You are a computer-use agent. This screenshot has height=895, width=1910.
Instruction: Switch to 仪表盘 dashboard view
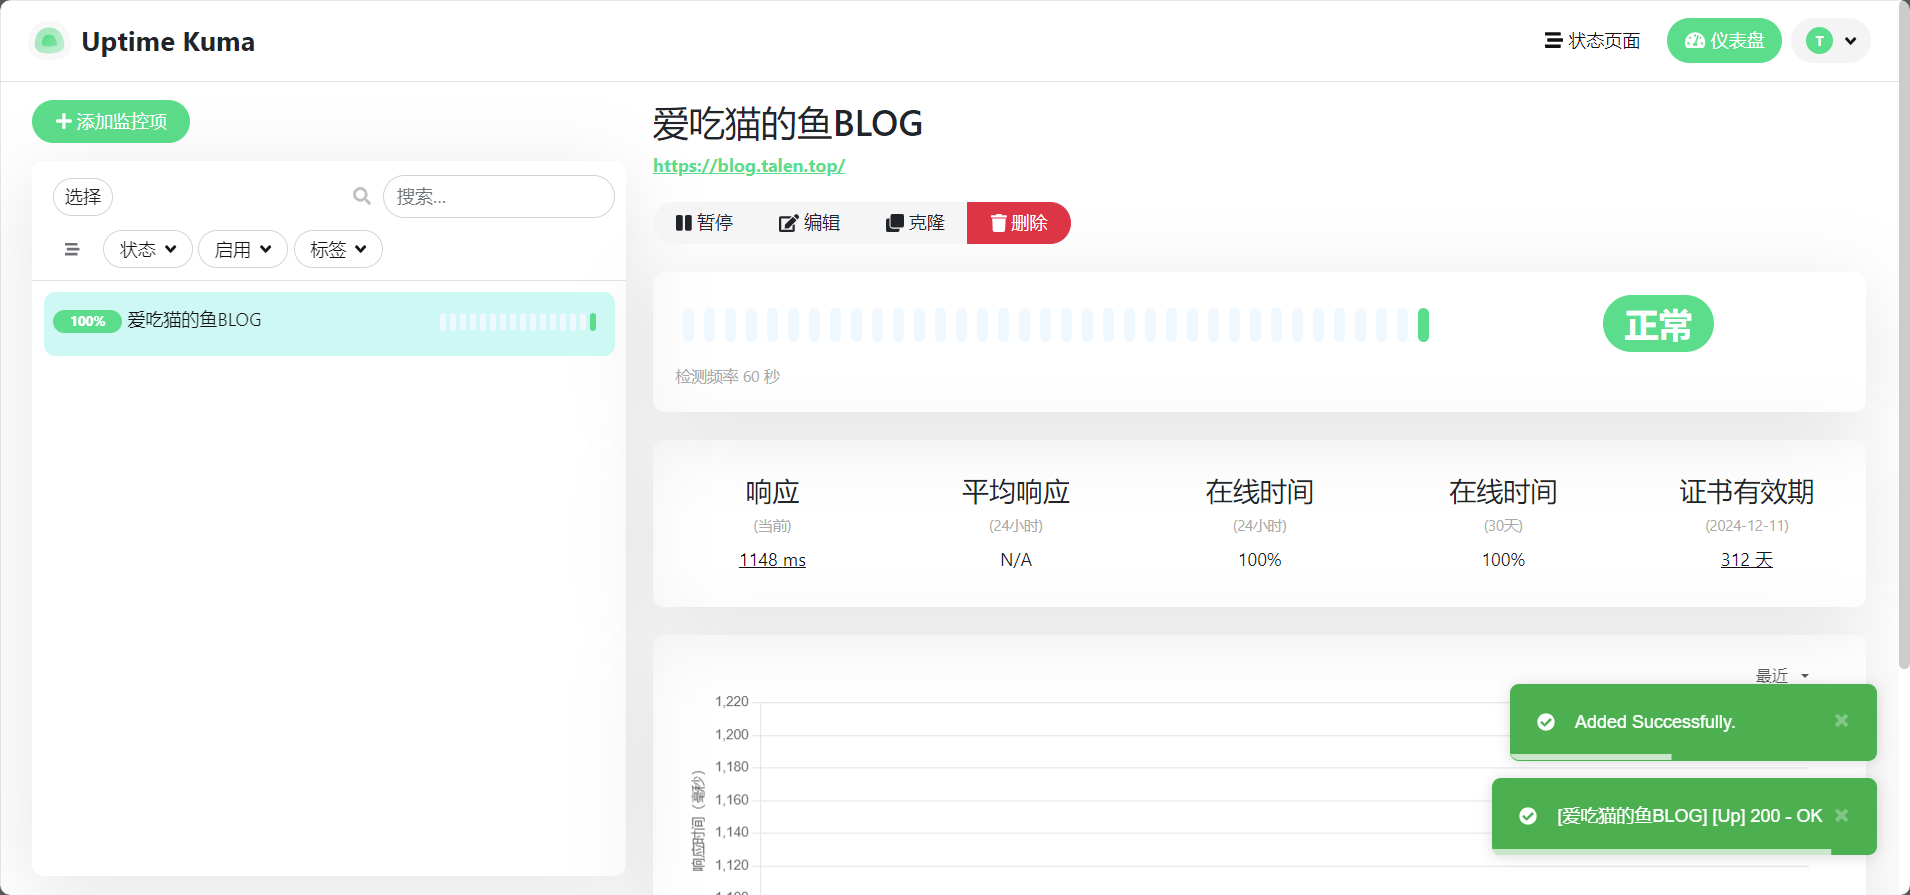tap(1724, 41)
